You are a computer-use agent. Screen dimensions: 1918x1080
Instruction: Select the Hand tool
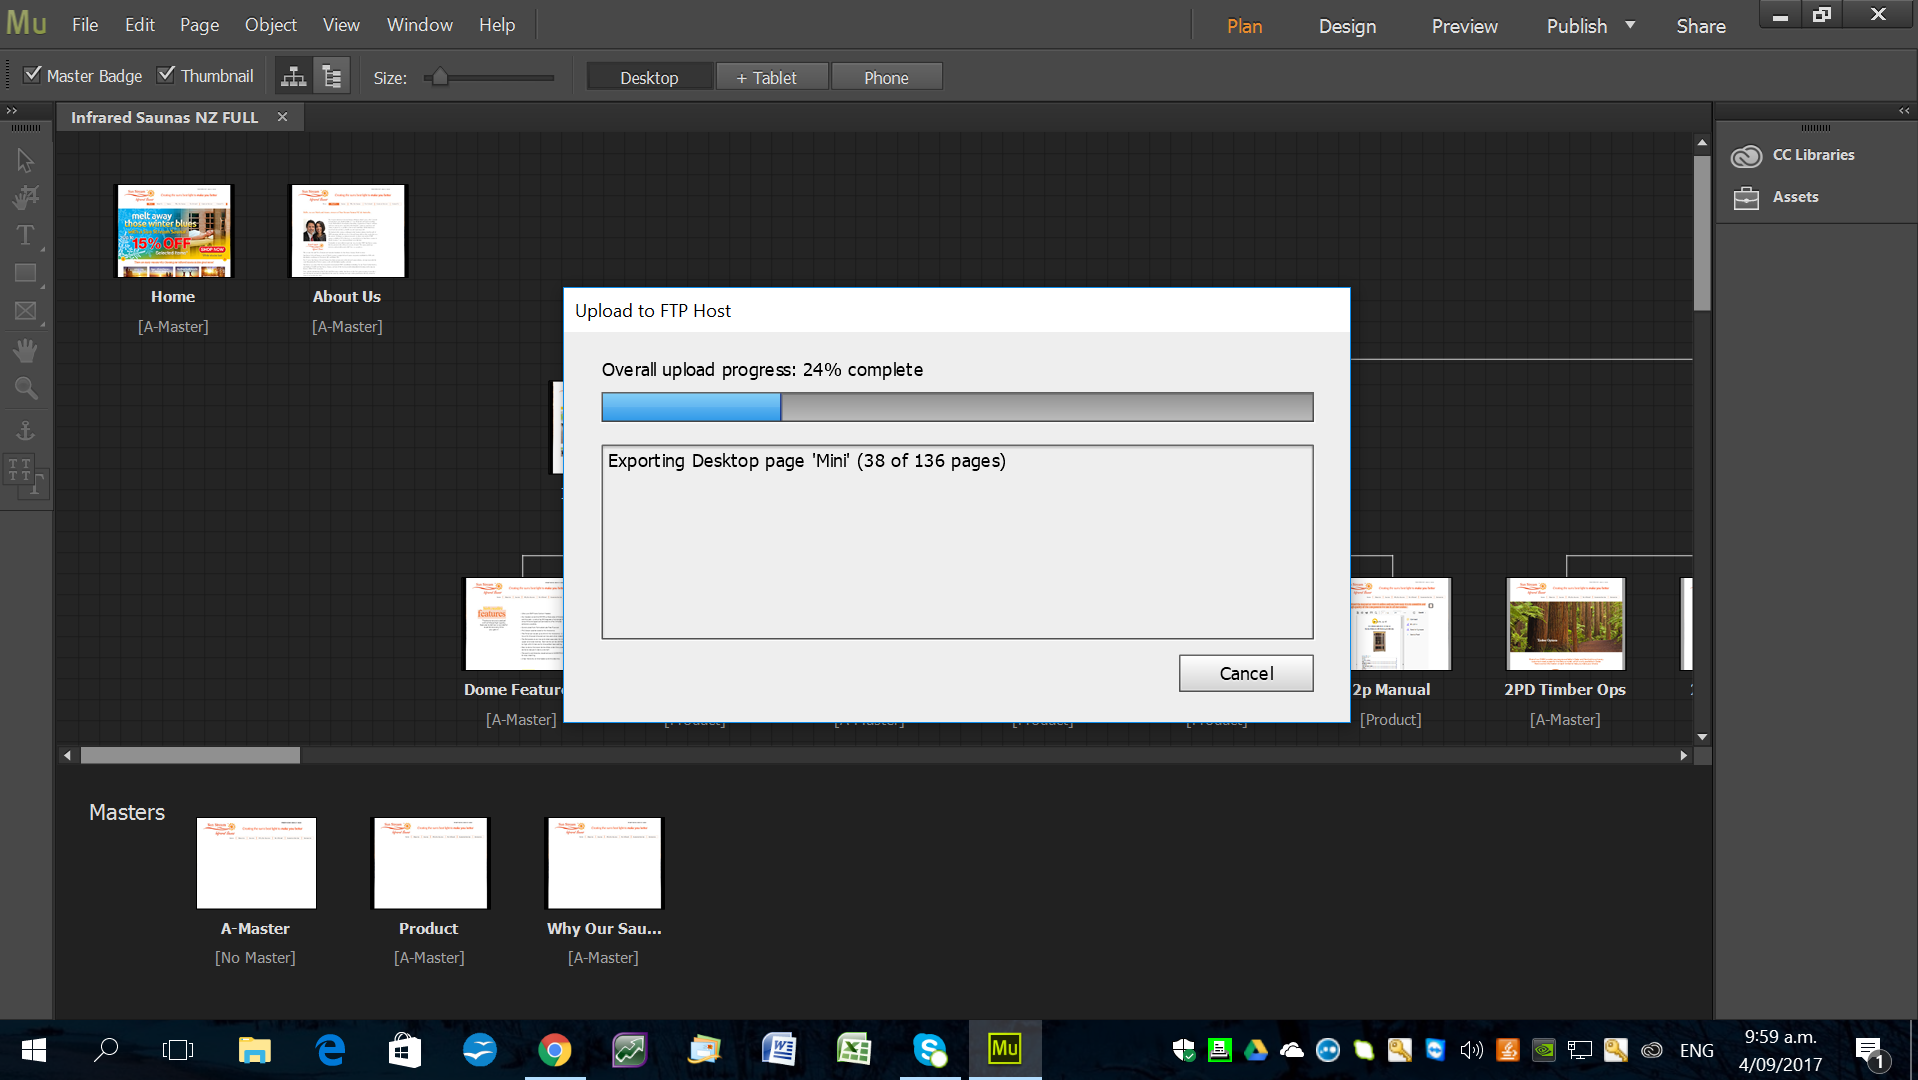pos(25,350)
